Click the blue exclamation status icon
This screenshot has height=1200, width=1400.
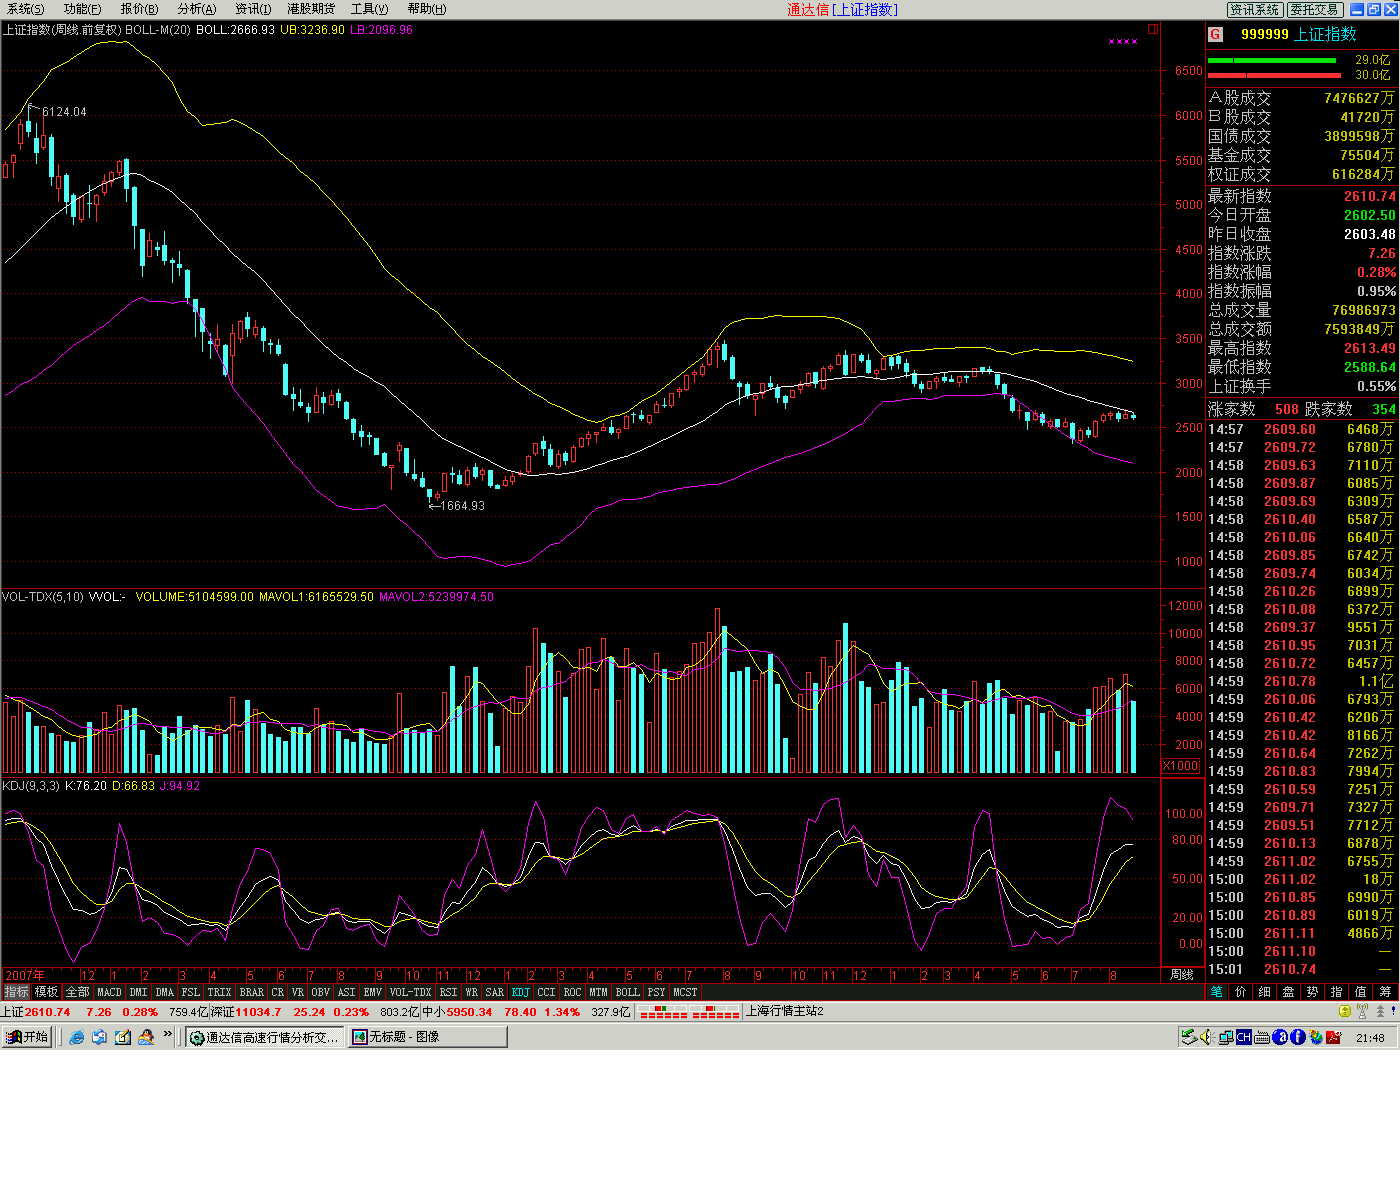(x=1393, y=1011)
